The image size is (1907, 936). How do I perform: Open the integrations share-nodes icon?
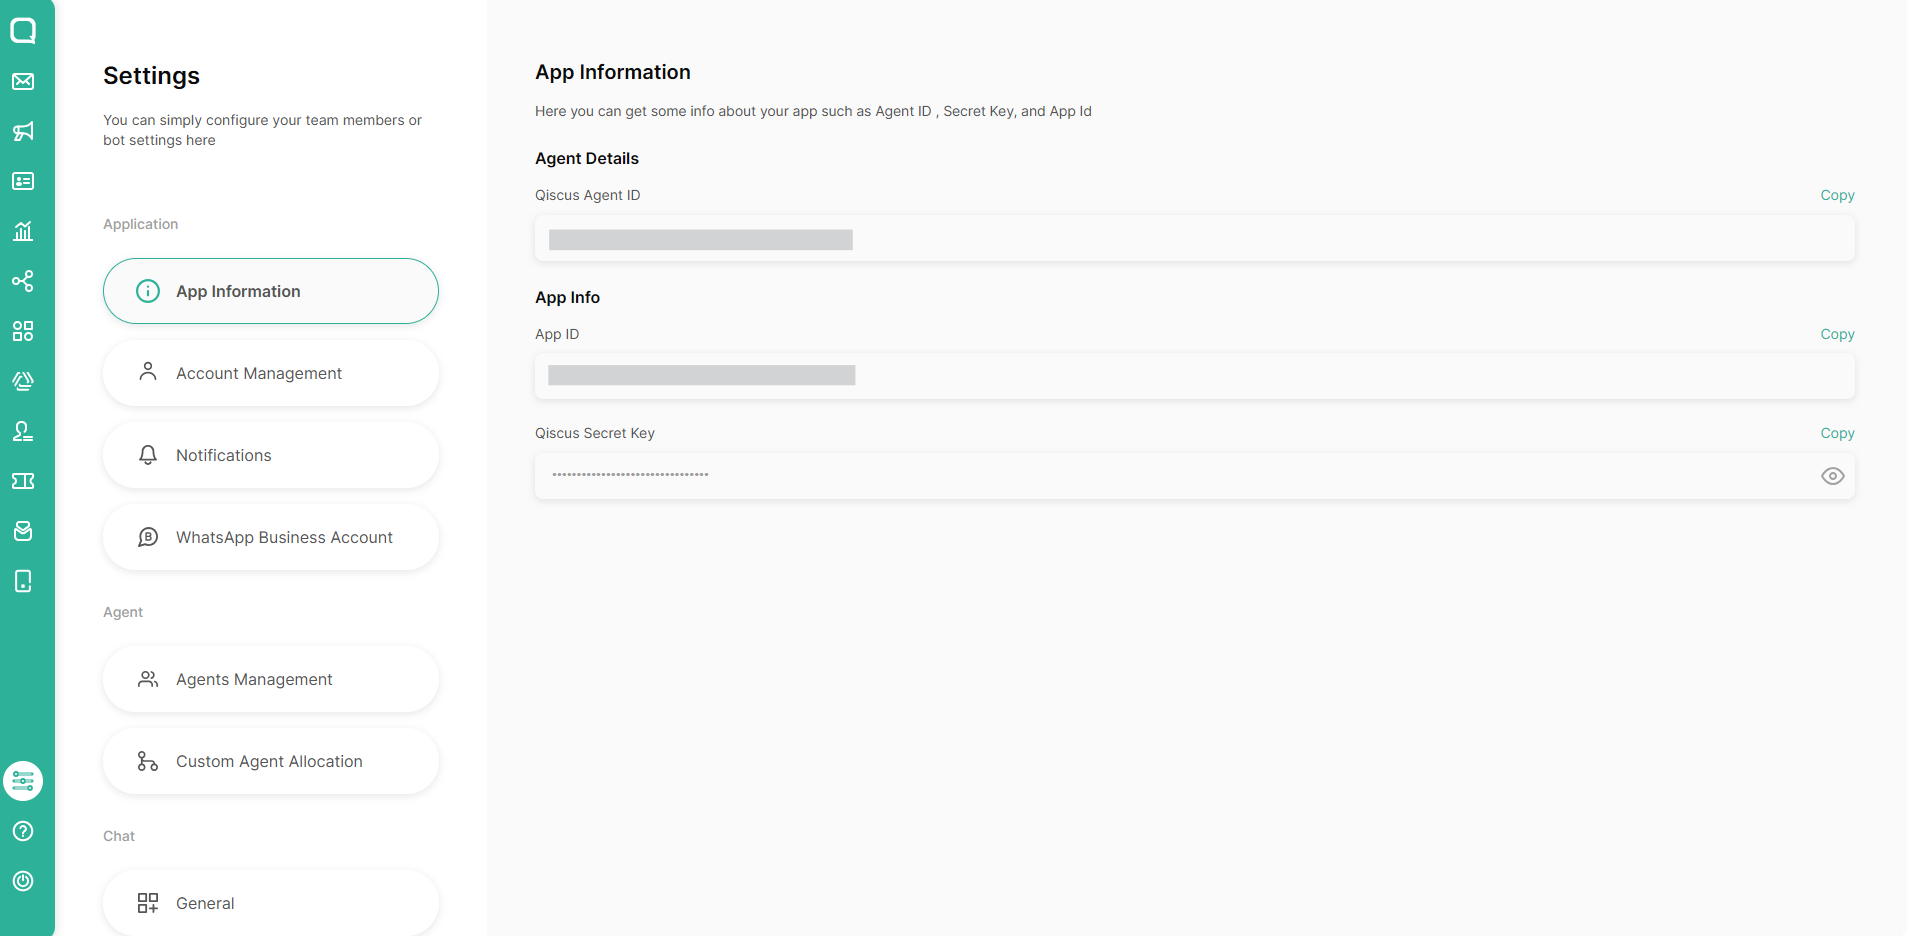point(23,281)
